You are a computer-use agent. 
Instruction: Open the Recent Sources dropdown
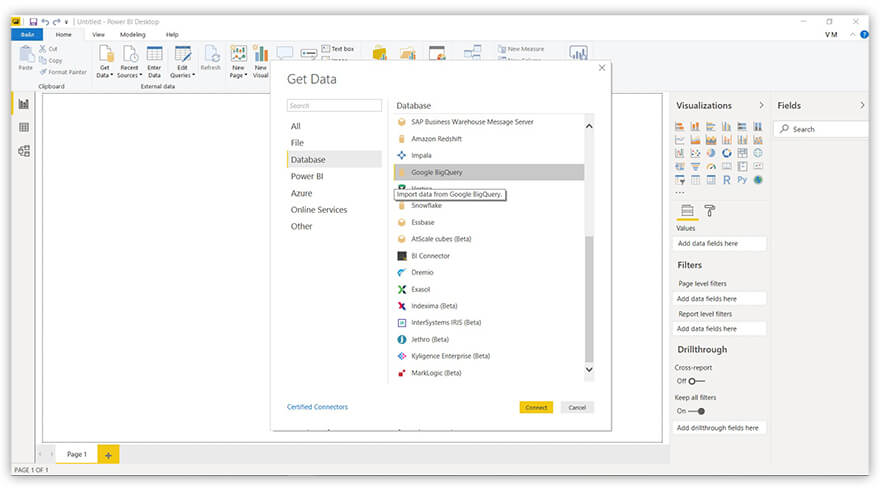click(129, 60)
